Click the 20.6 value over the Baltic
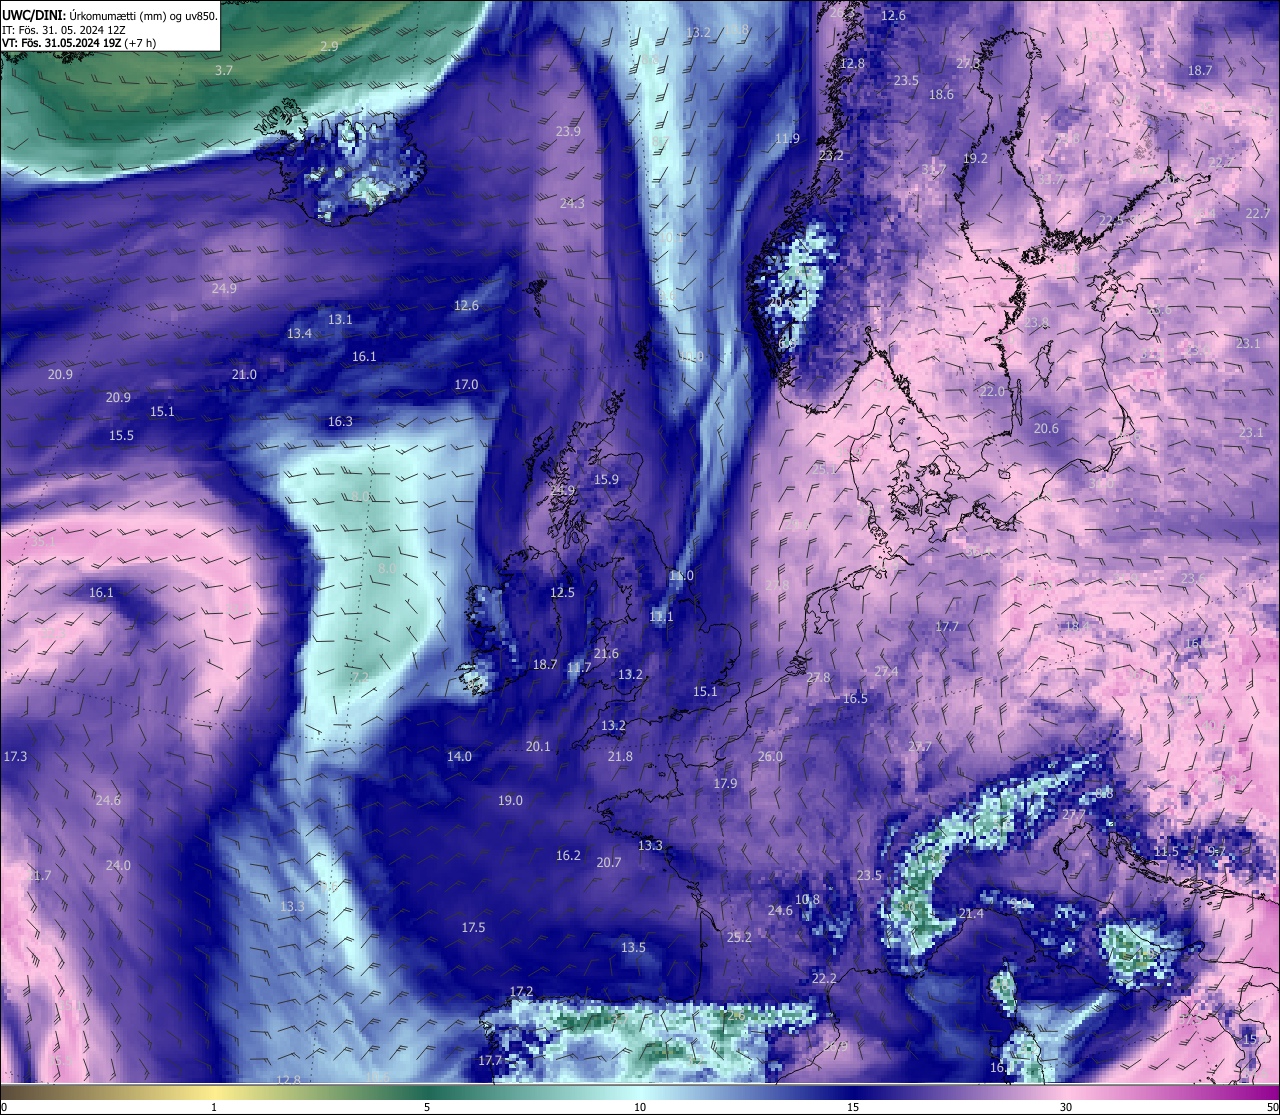 tap(1046, 428)
